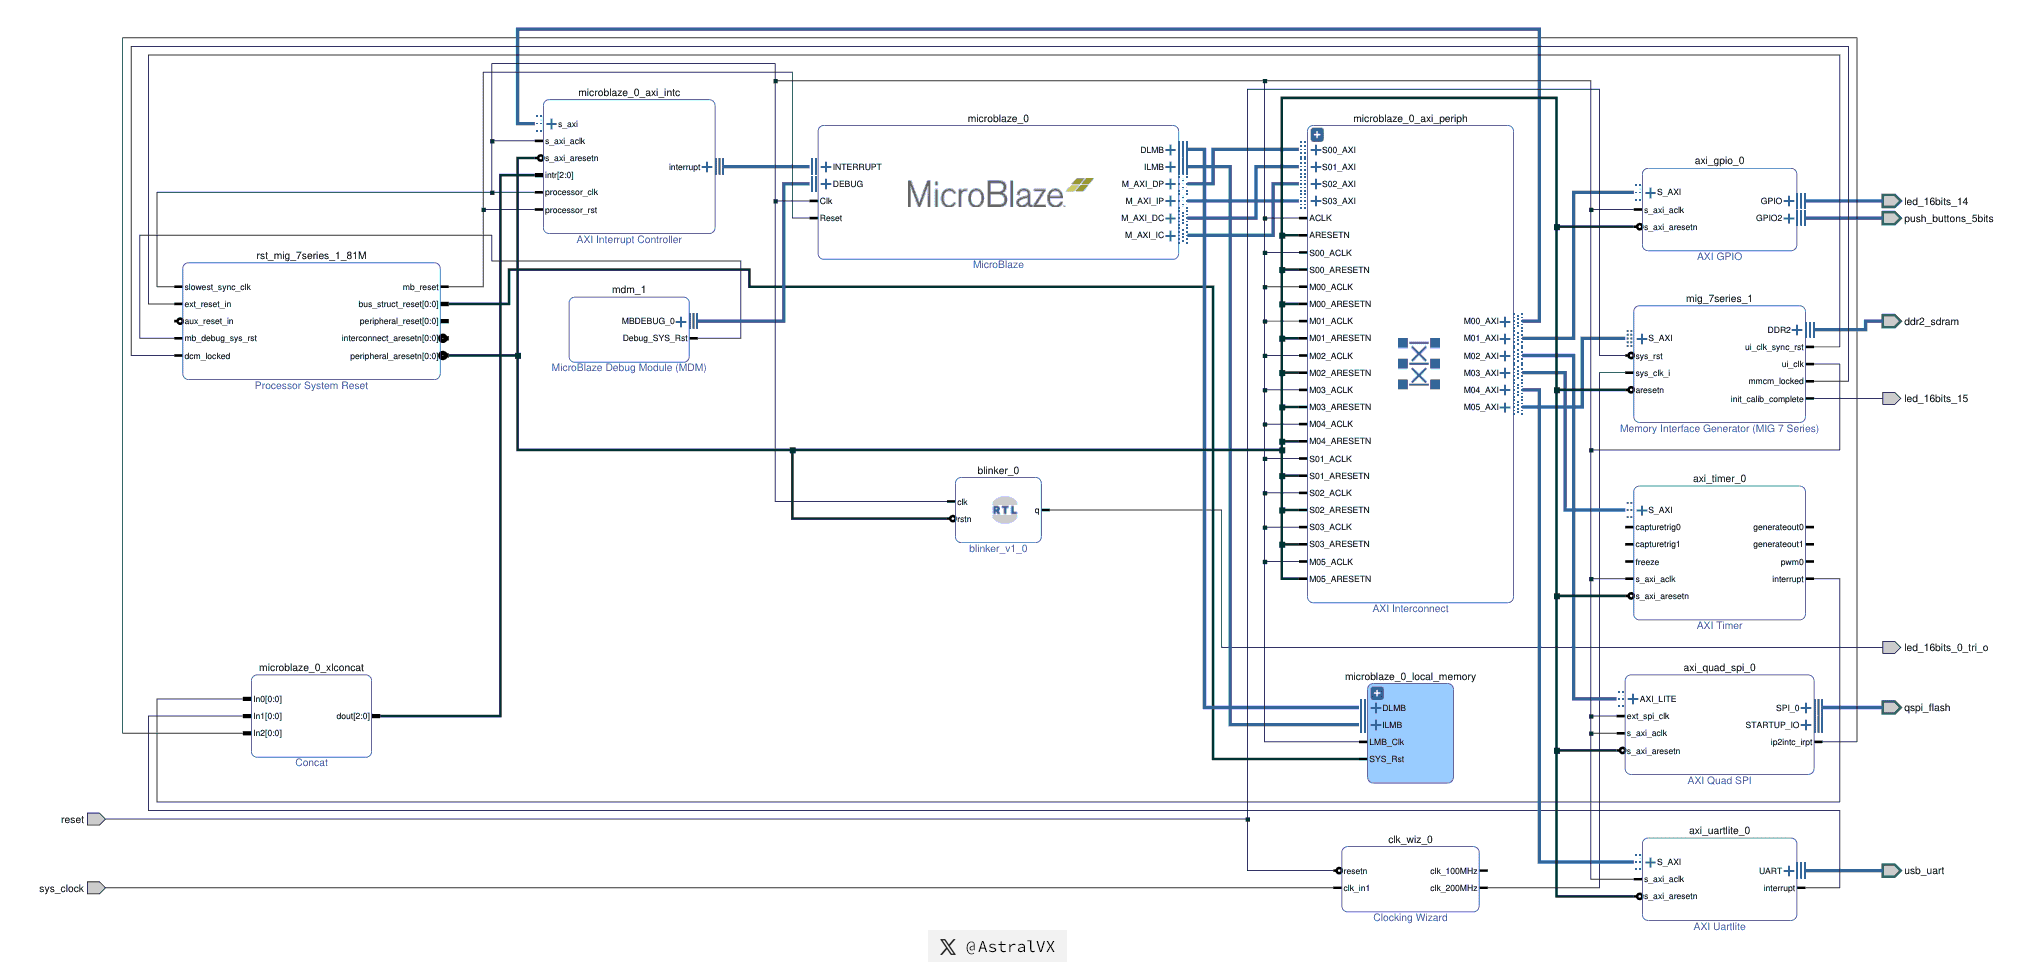This screenshot has height=963, width=2022.
Task: Click the X logo beside @AstralVX
Action: click(948, 947)
